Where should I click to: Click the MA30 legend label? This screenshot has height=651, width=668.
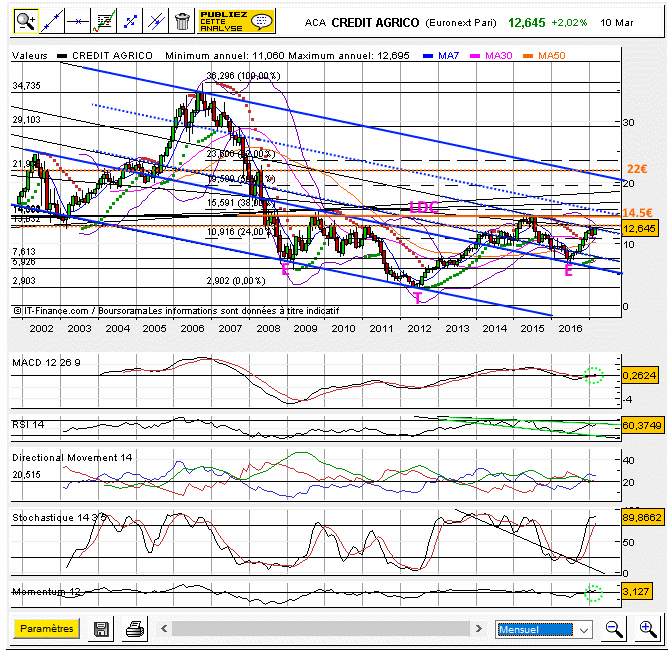tap(498, 56)
